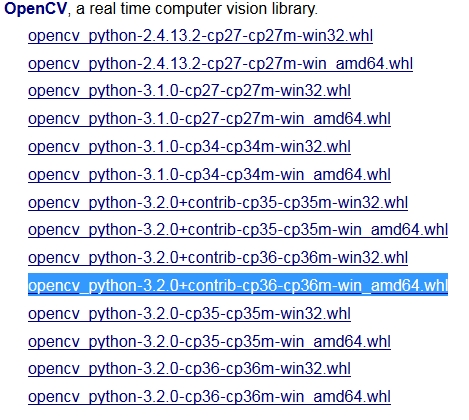Click 3.2.0+contrib cp35 win32 wheel link
Viewport: 469px width, 420px height.
pos(218,202)
